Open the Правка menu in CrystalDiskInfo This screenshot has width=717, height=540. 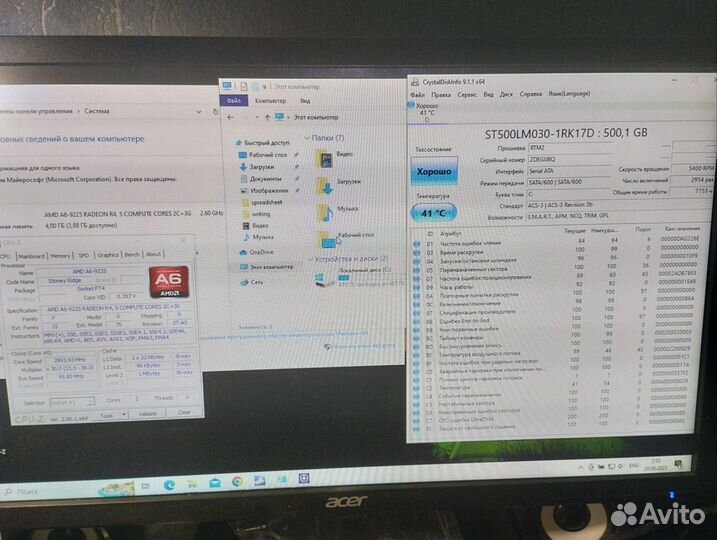441,95
